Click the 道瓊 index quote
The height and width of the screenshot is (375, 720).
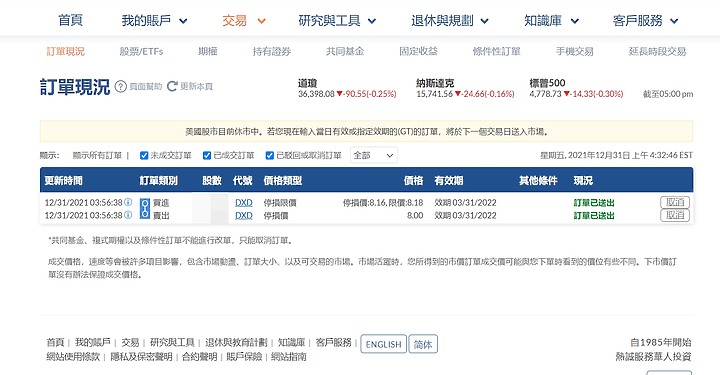pos(347,89)
